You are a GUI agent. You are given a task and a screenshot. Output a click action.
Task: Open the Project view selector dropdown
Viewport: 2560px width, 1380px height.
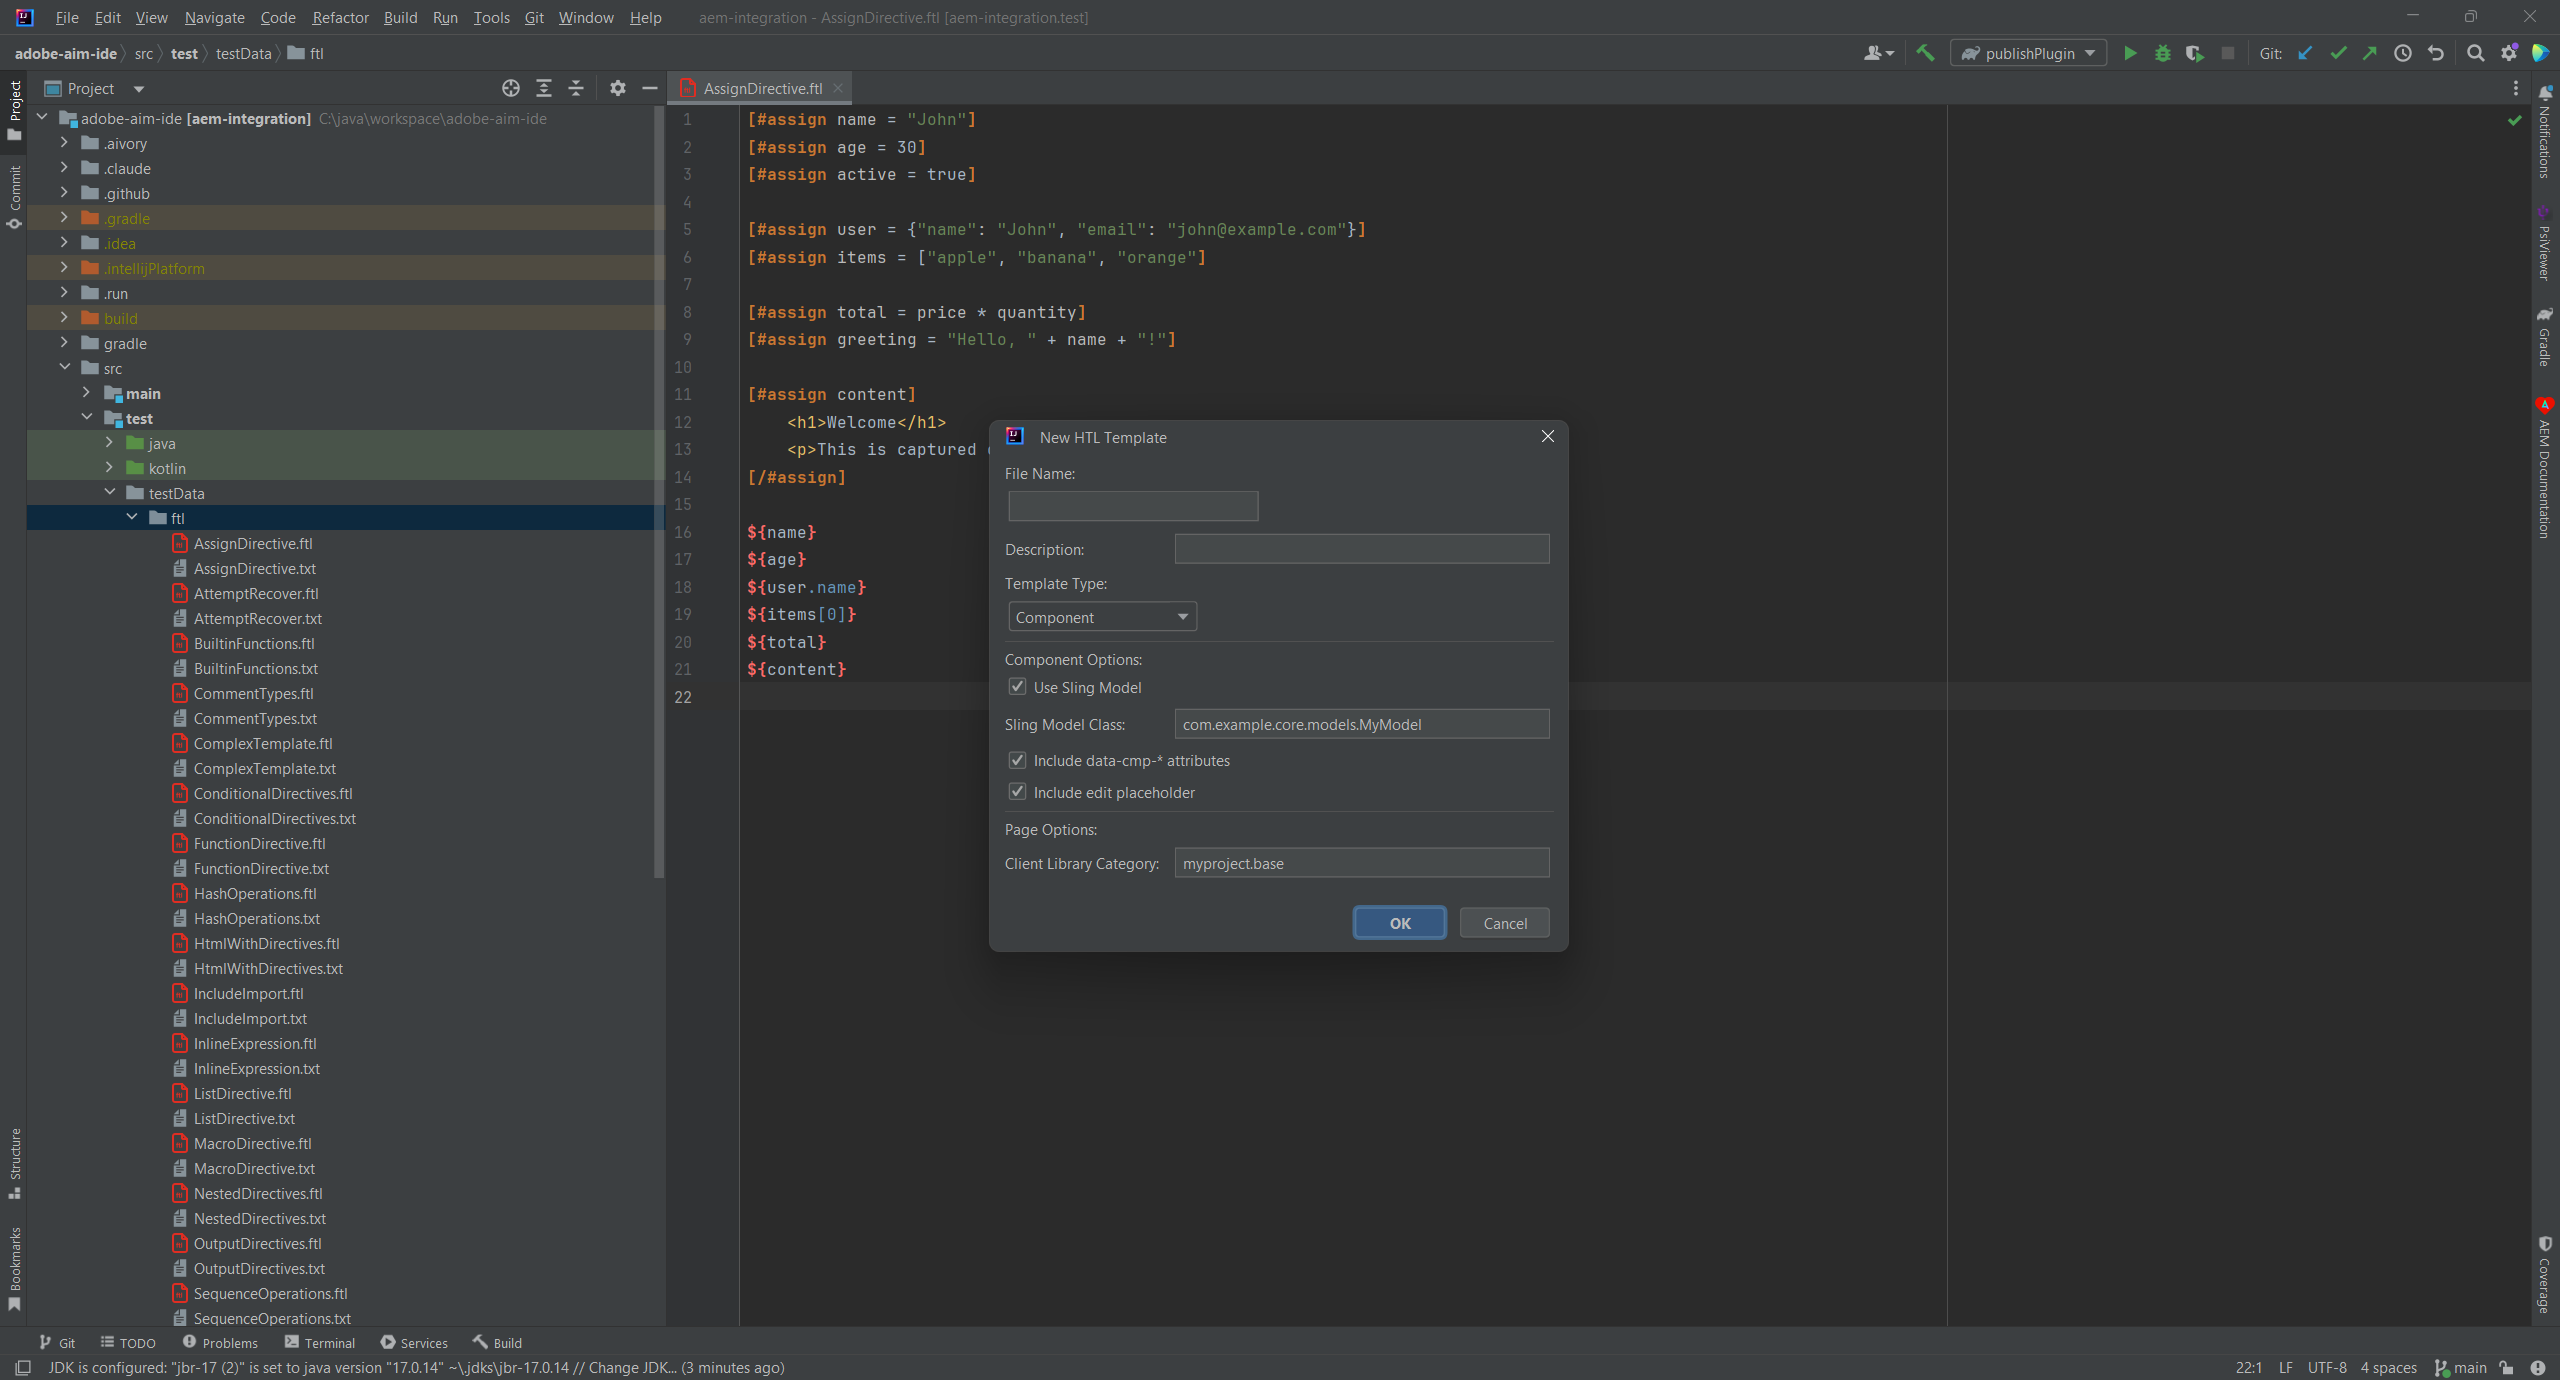pyautogui.click(x=94, y=88)
